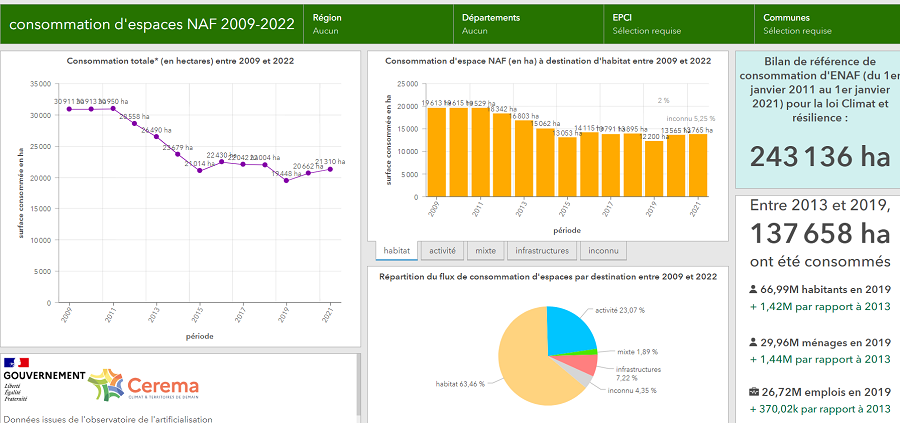Screen dimensions: 900x423
Task: Click the 2015 data point on line chart
Action: 200,170
